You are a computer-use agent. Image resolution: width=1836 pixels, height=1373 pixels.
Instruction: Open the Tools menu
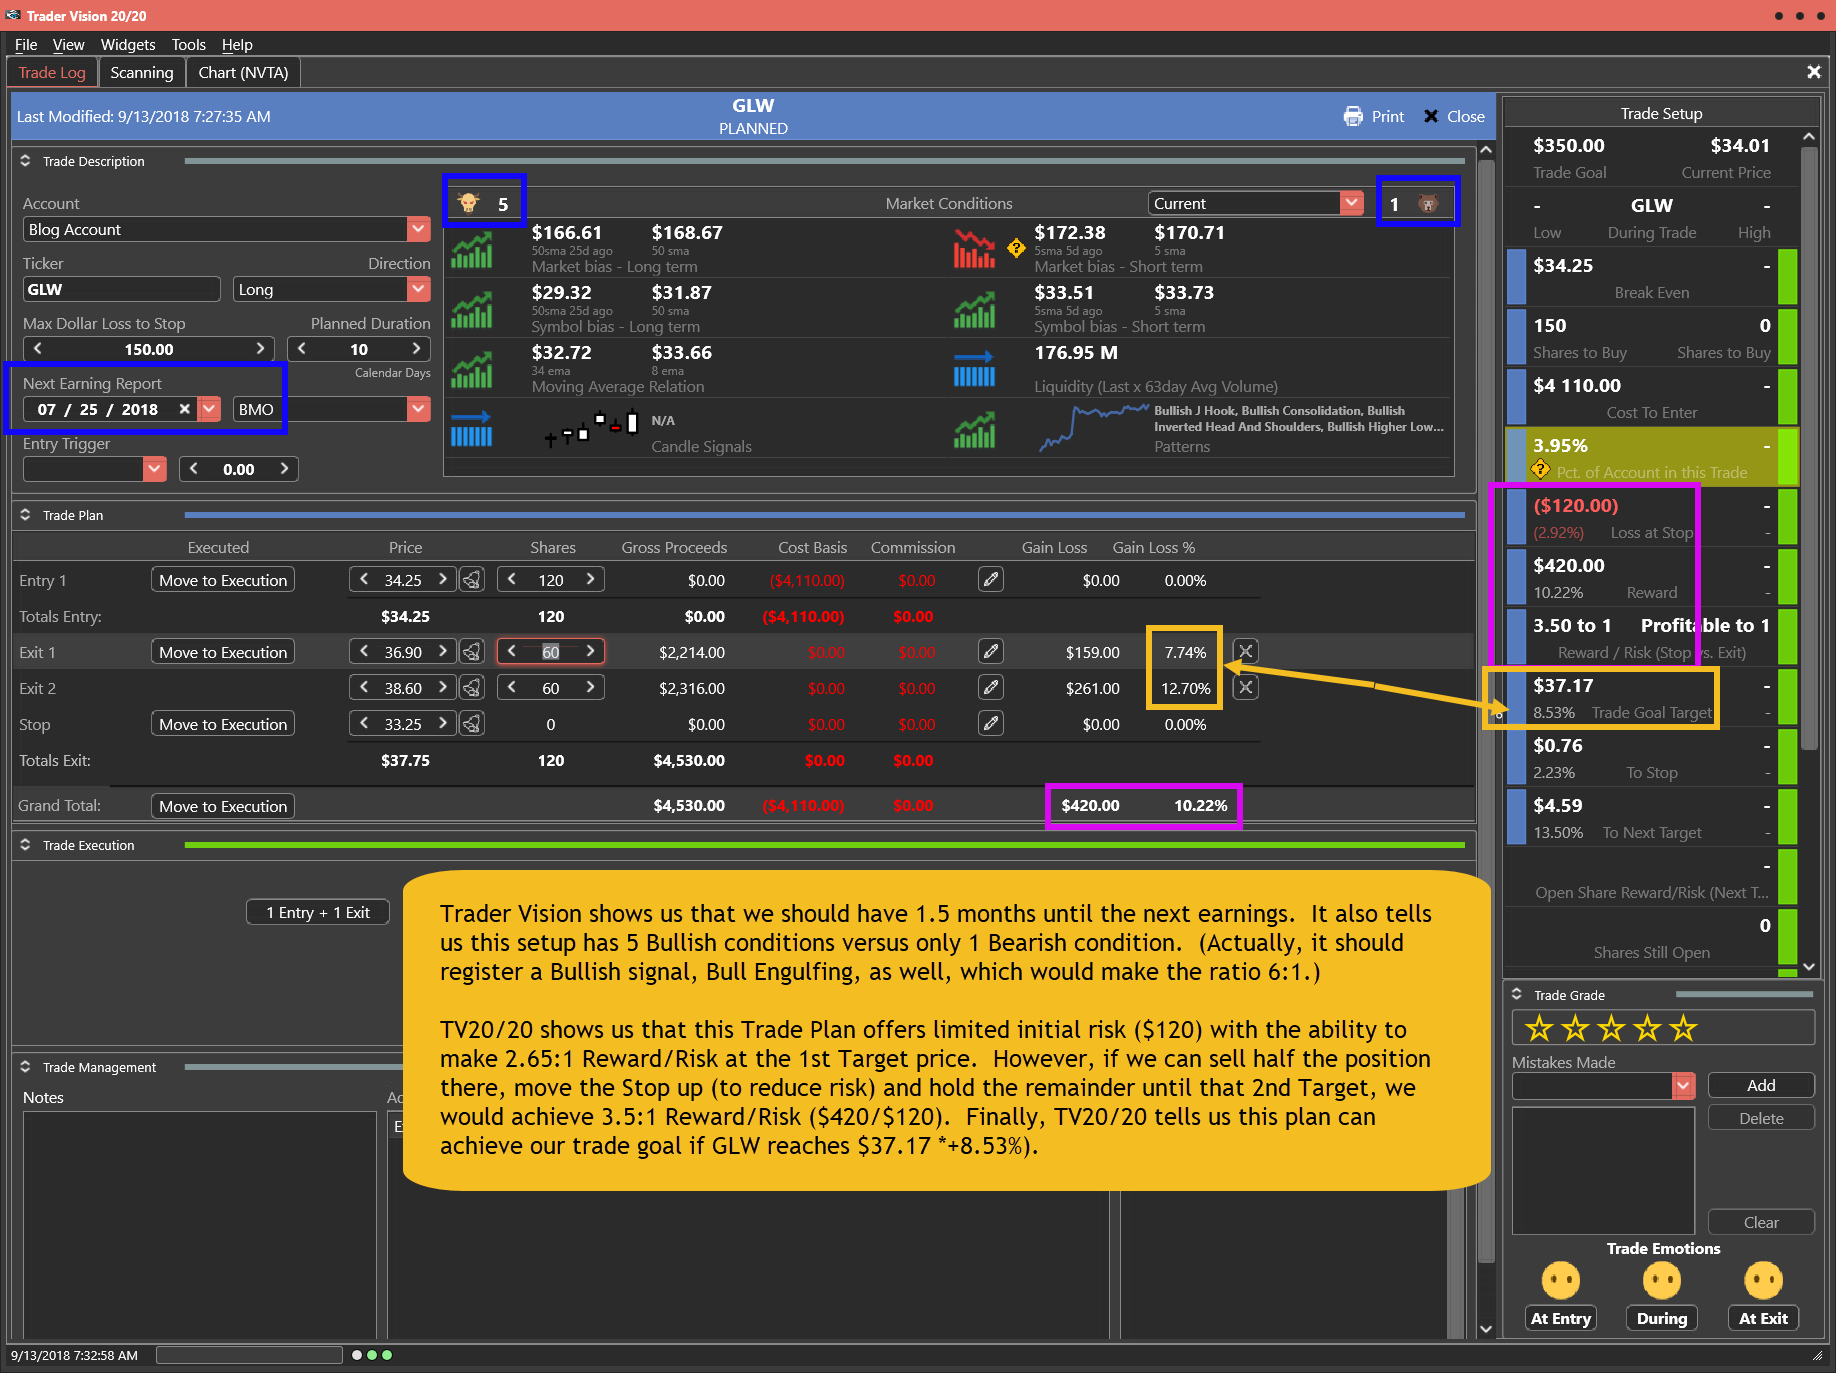point(188,44)
